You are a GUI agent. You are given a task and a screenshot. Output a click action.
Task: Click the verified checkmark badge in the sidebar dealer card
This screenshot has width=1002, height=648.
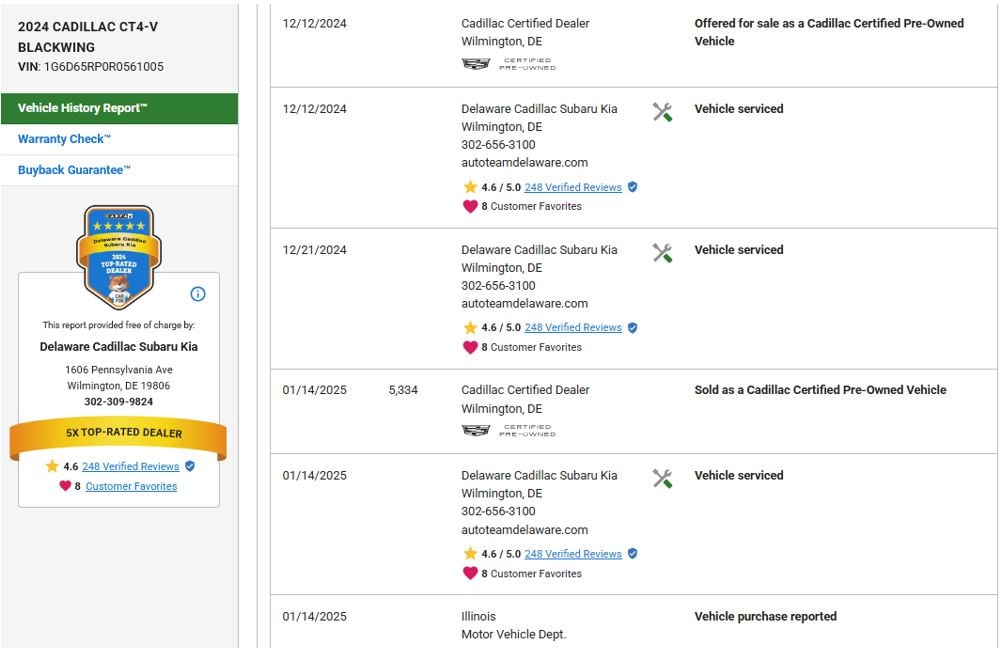coord(190,466)
